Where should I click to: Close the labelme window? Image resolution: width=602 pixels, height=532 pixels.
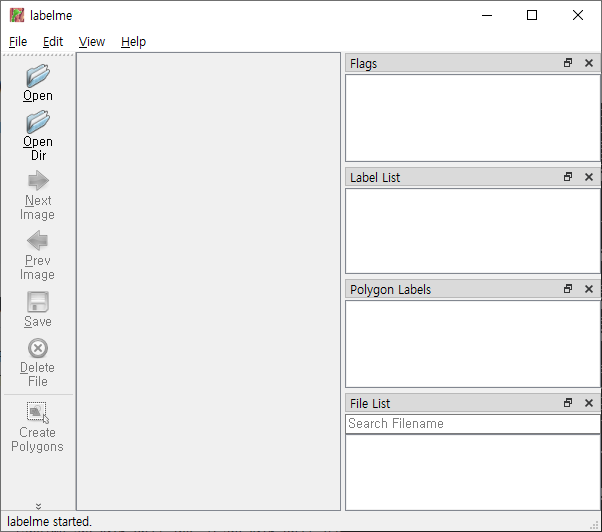click(x=577, y=15)
